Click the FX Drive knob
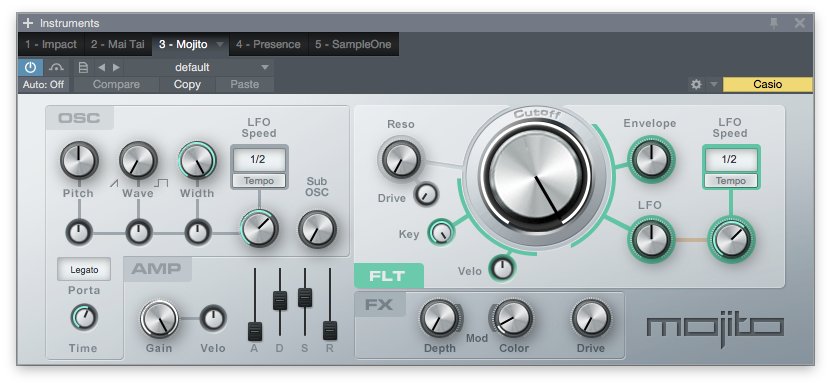This screenshot has height=386, width=831. click(590, 318)
